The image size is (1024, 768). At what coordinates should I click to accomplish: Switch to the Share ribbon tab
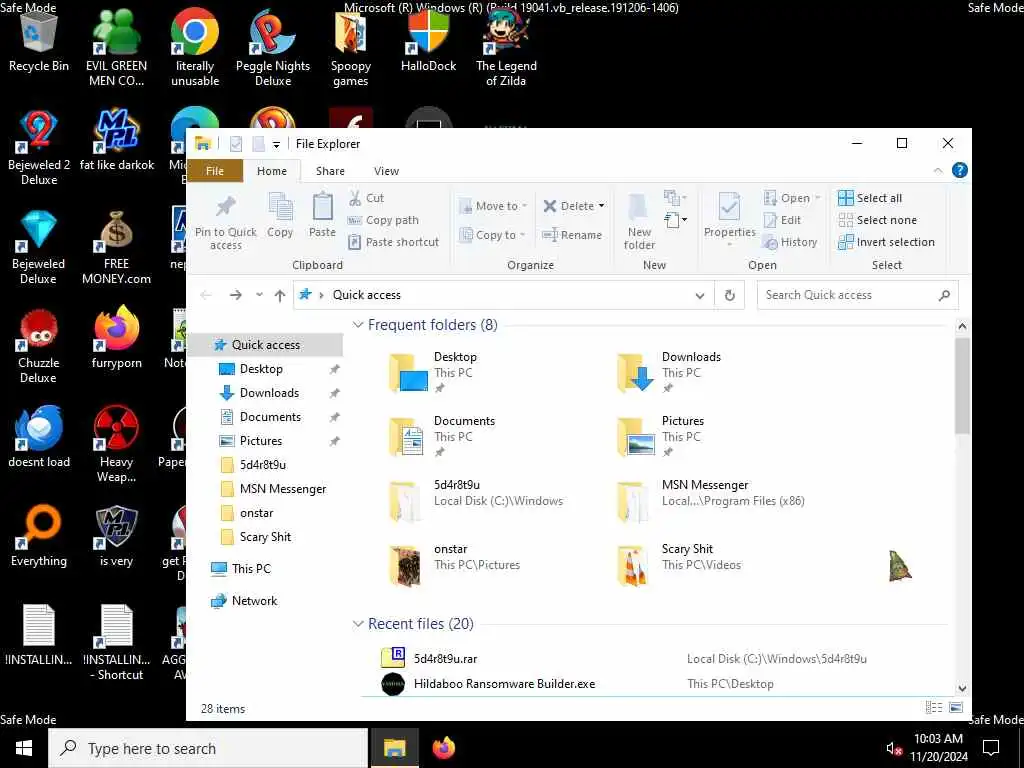330,171
